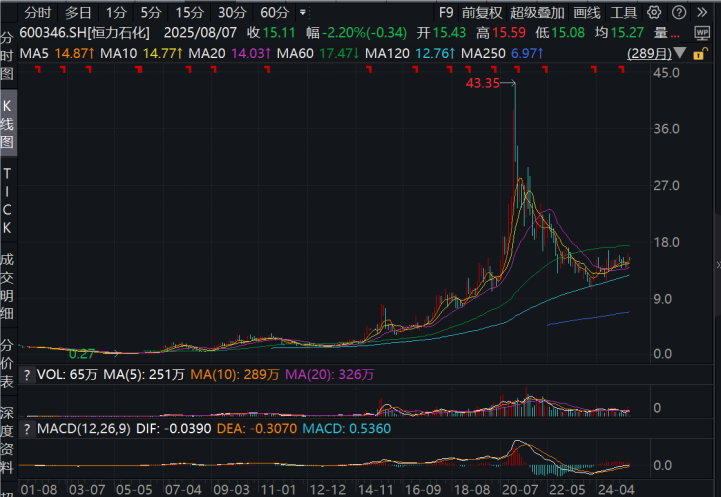
Task: Open the 工具 menu
Action: (x=624, y=12)
